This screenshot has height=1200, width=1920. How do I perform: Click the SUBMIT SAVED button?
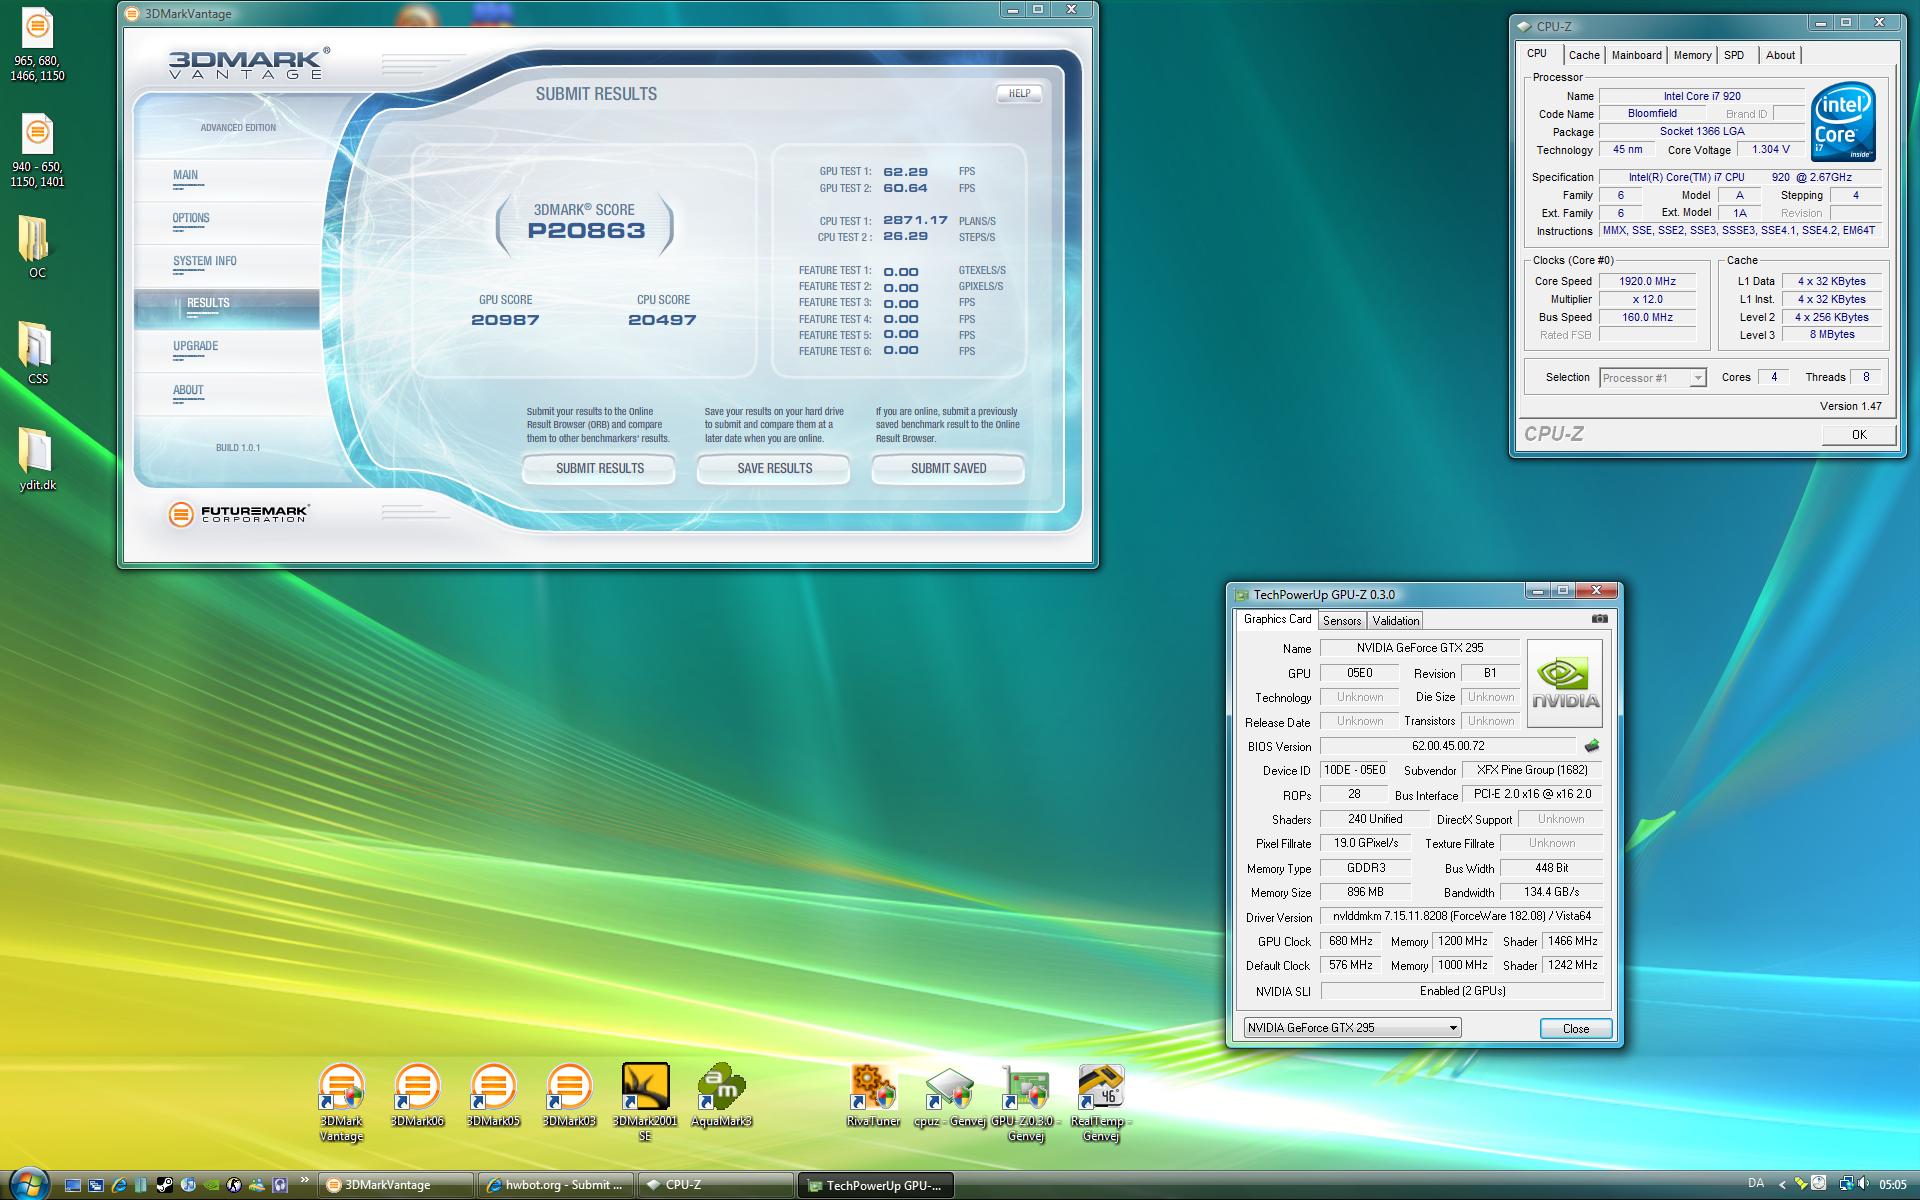948,468
